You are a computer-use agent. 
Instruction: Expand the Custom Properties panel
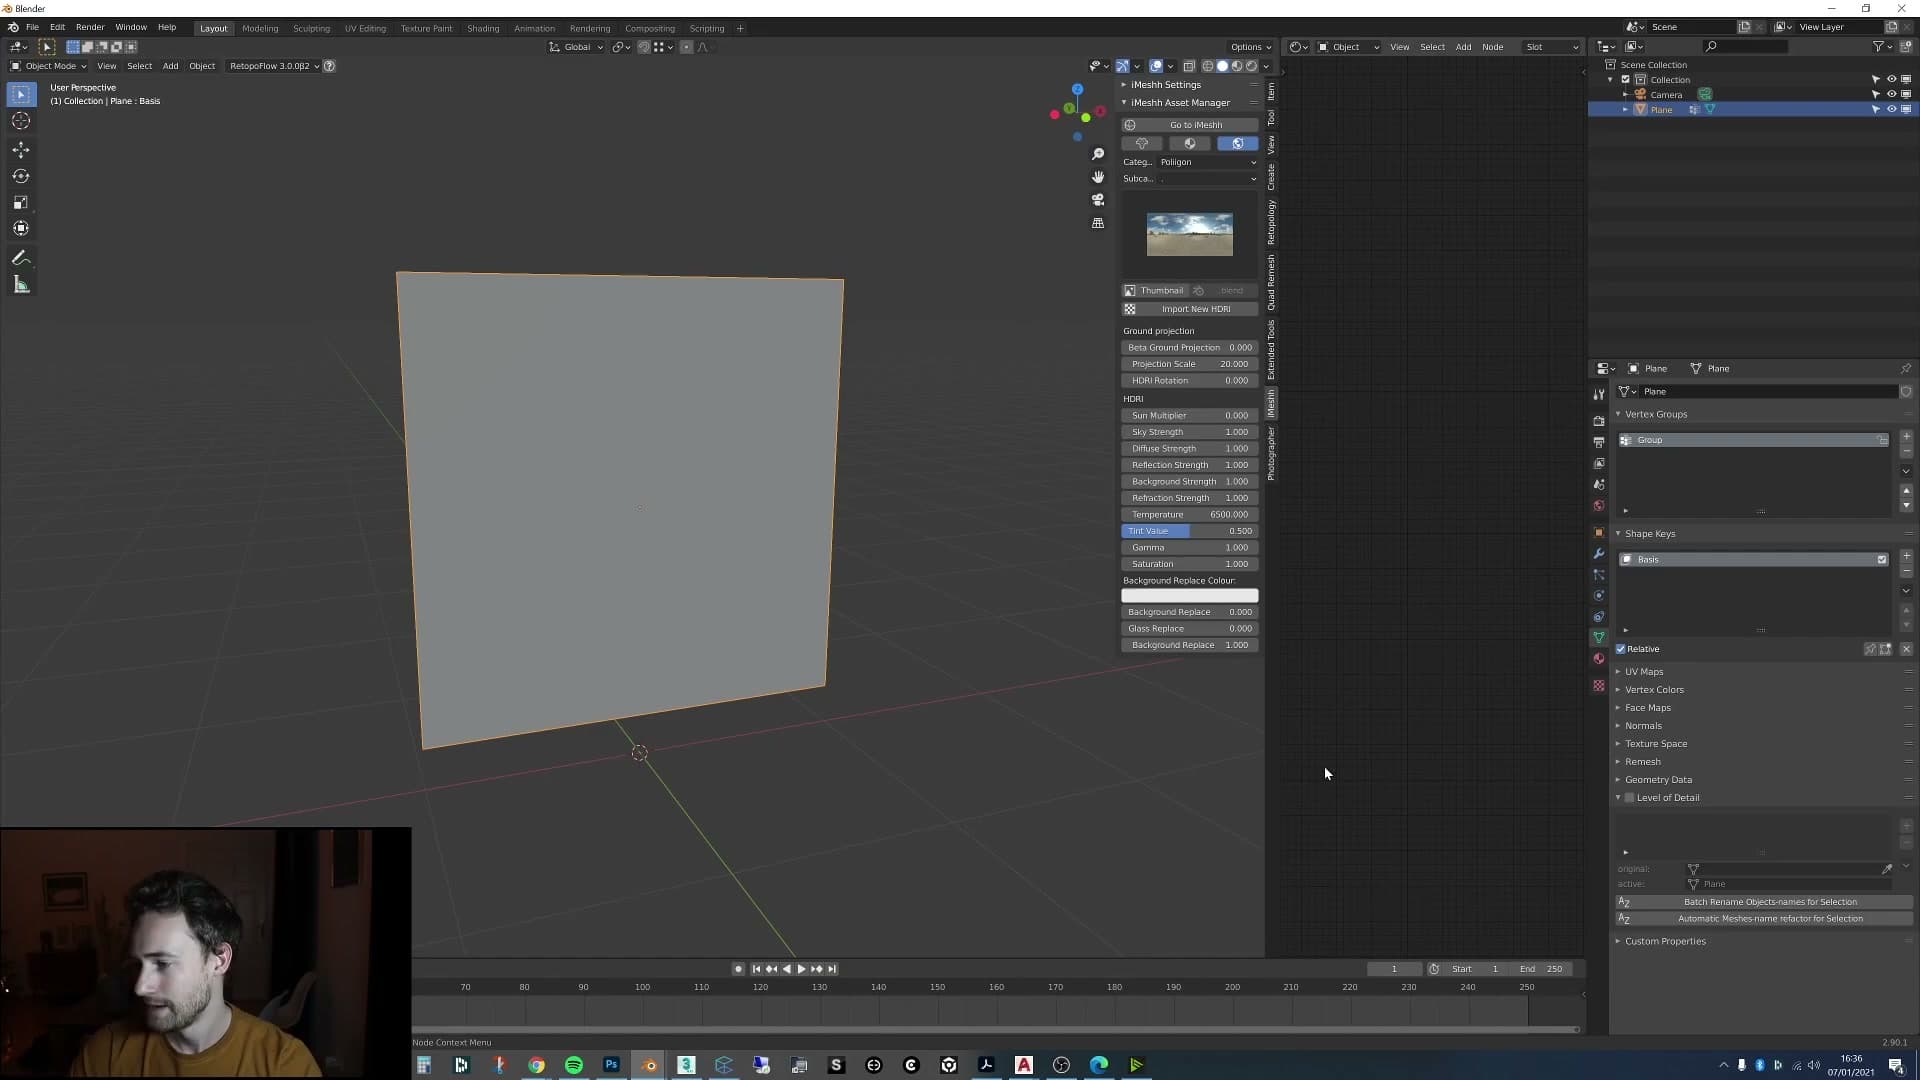pos(1665,942)
